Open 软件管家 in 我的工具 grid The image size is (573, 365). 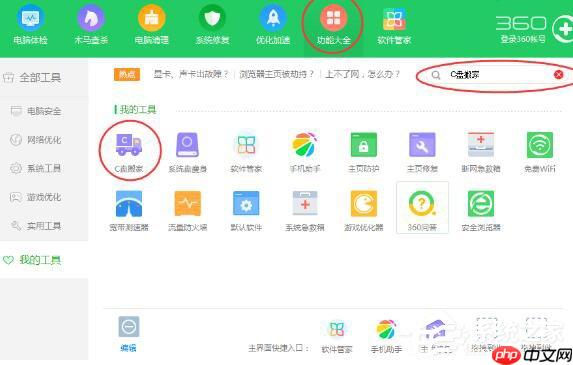pyautogui.click(x=246, y=152)
